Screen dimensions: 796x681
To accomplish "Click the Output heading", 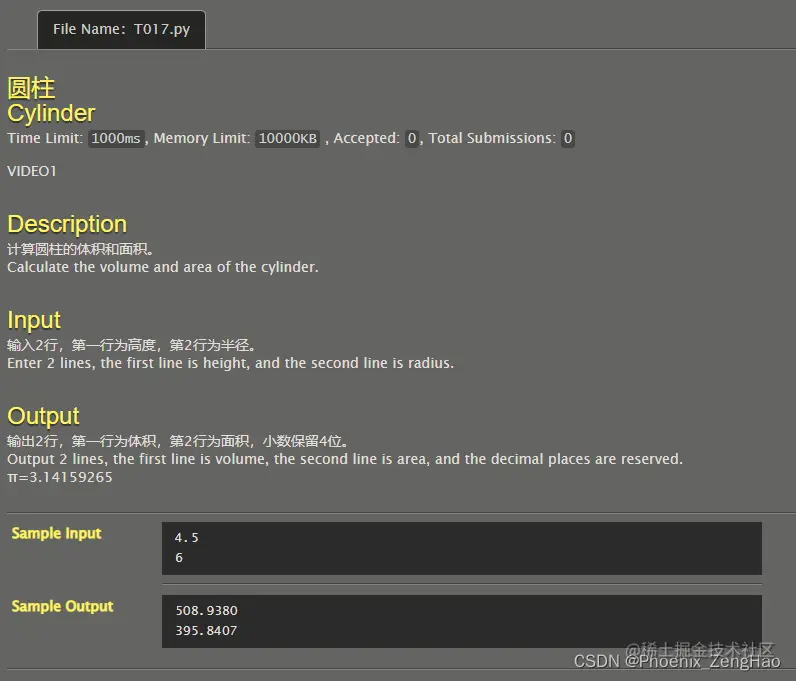I will pos(43,416).
